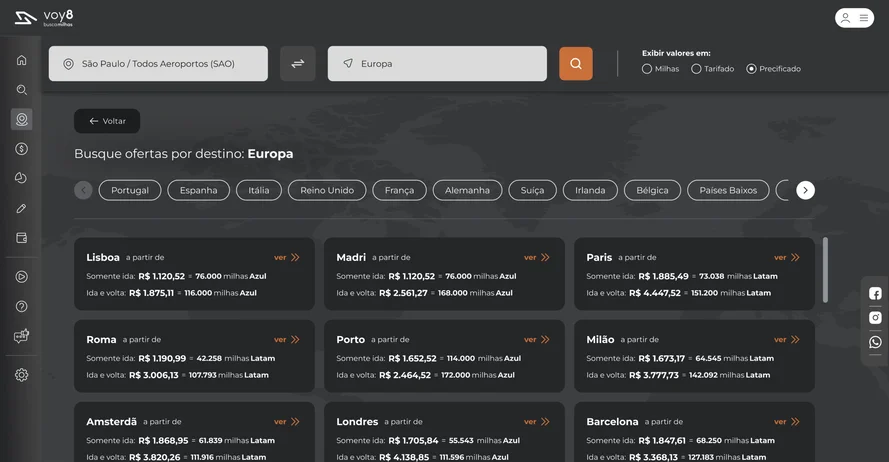This screenshot has width=889, height=462.
Task: Click the play video icon in sidebar
Action: (21, 277)
